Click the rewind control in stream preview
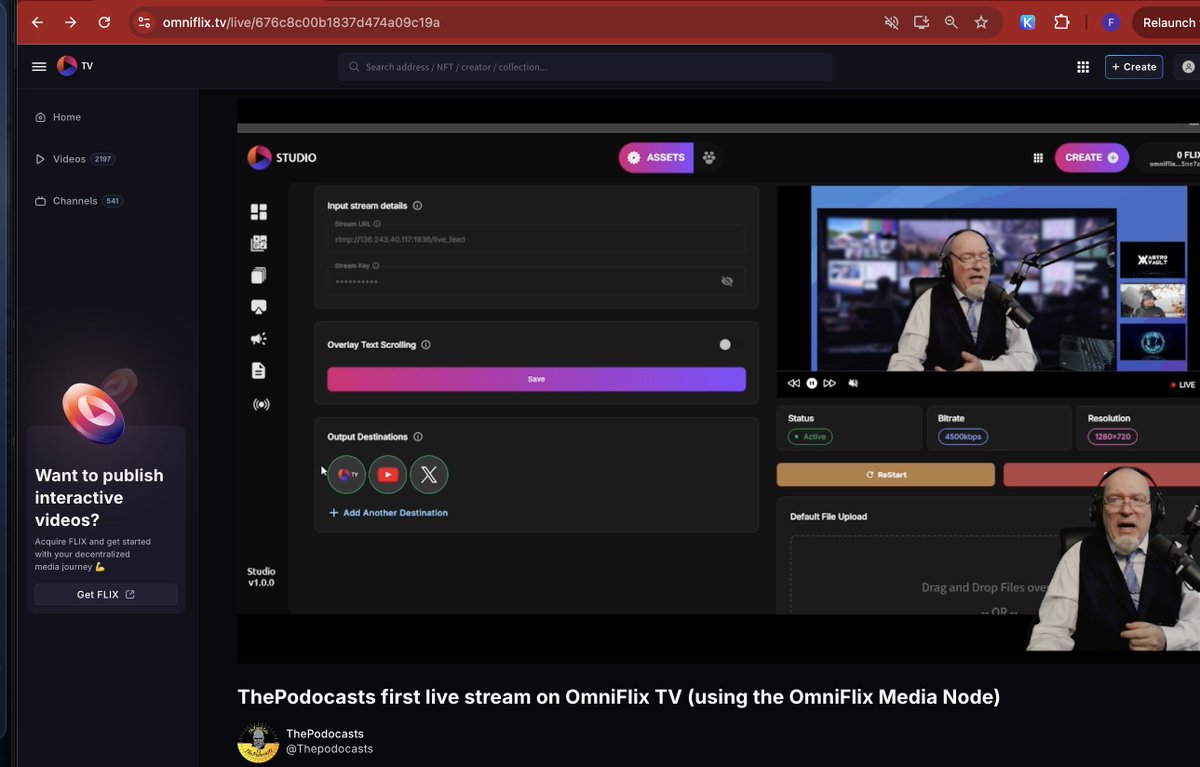The width and height of the screenshot is (1200, 767). click(793, 383)
